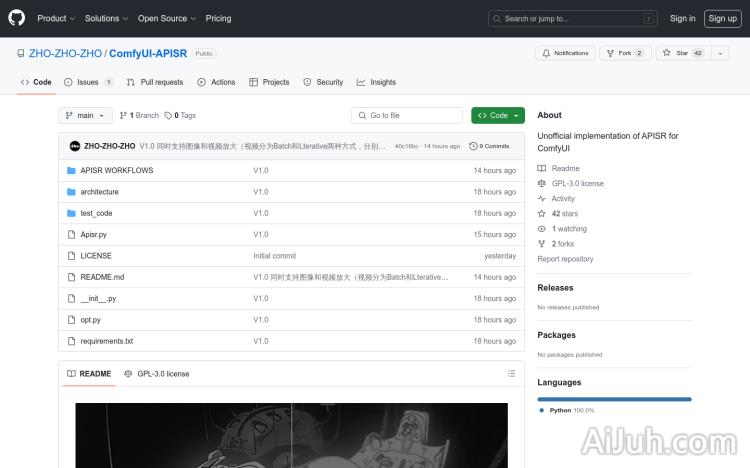Click the Apisr.py file icon

(71, 234)
